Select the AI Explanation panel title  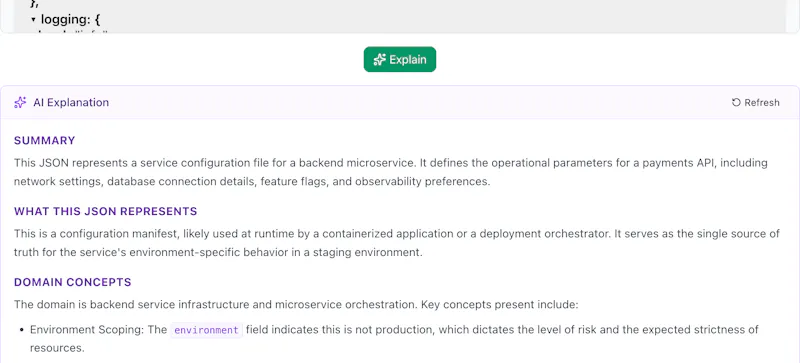point(71,103)
